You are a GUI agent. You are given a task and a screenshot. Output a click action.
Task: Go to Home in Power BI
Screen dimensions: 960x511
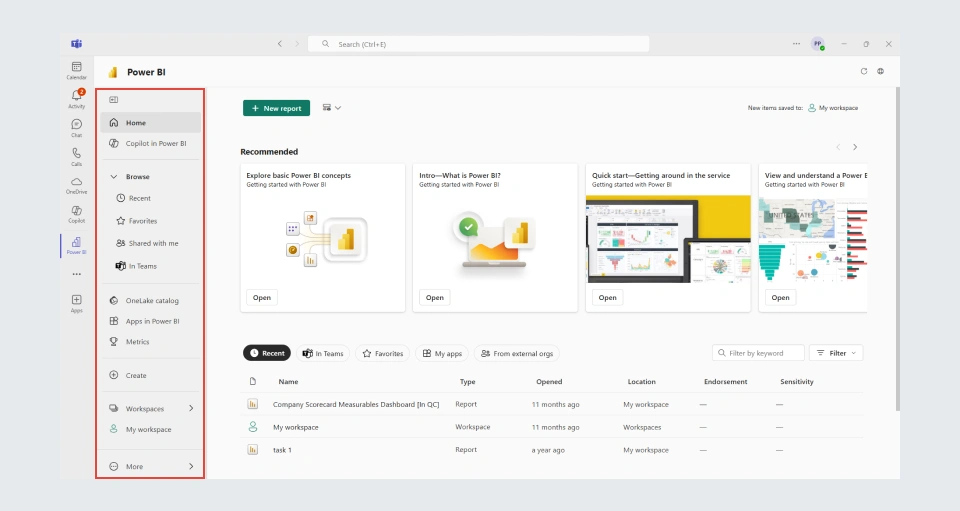[151, 122]
